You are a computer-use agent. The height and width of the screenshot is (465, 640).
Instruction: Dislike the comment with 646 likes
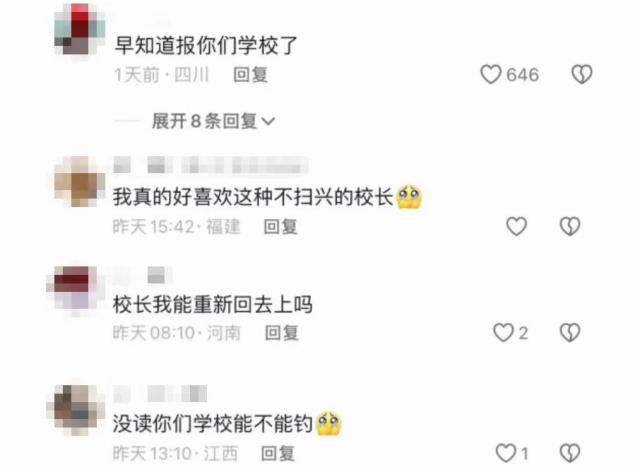581,75
